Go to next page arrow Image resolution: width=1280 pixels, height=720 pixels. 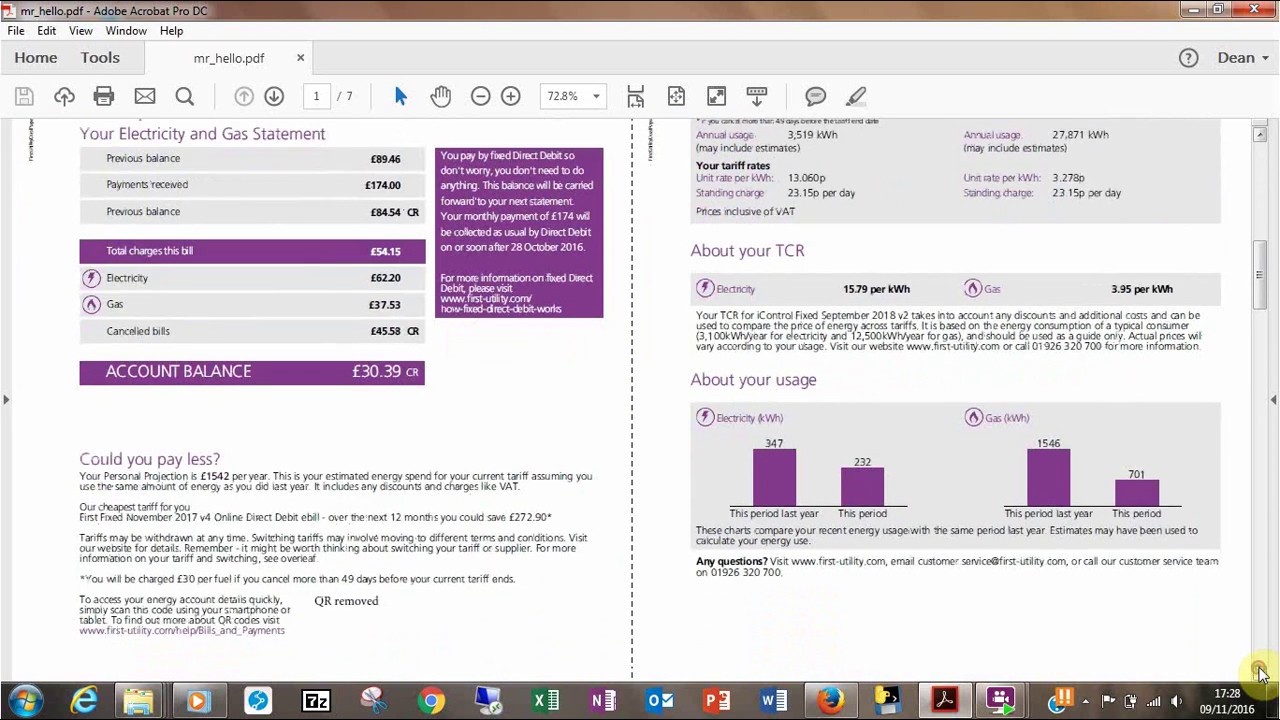tap(274, 96)
